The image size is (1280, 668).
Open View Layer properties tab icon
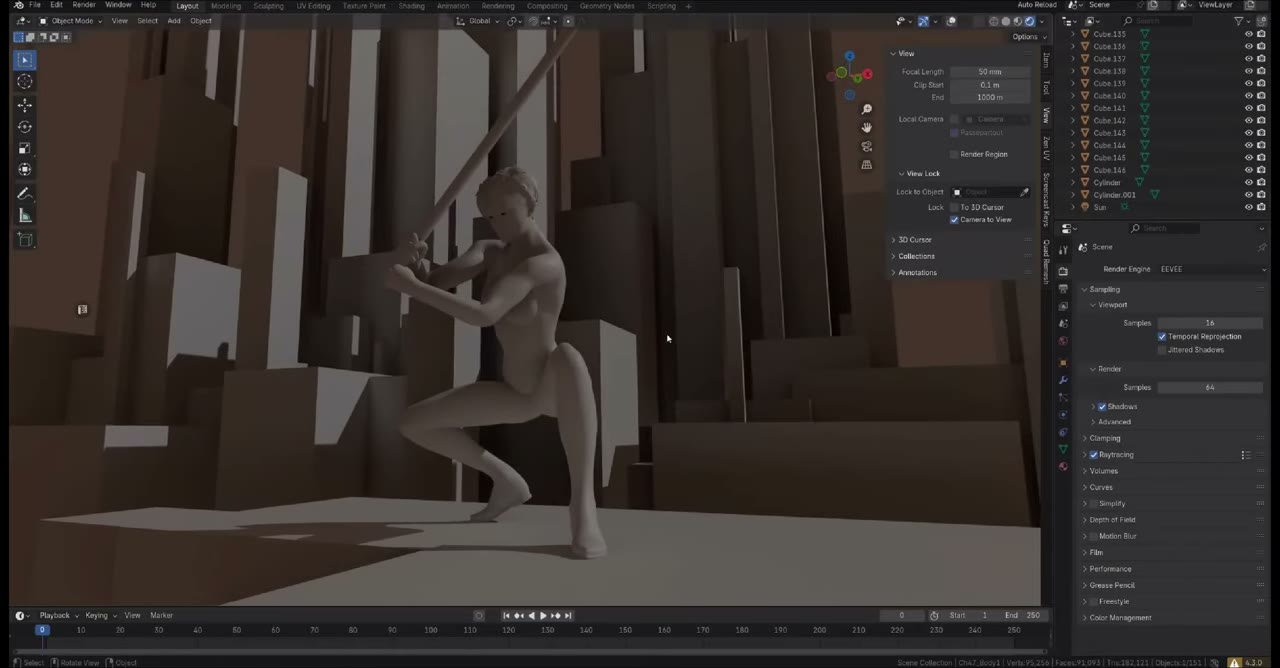(x=1063, y=306)
